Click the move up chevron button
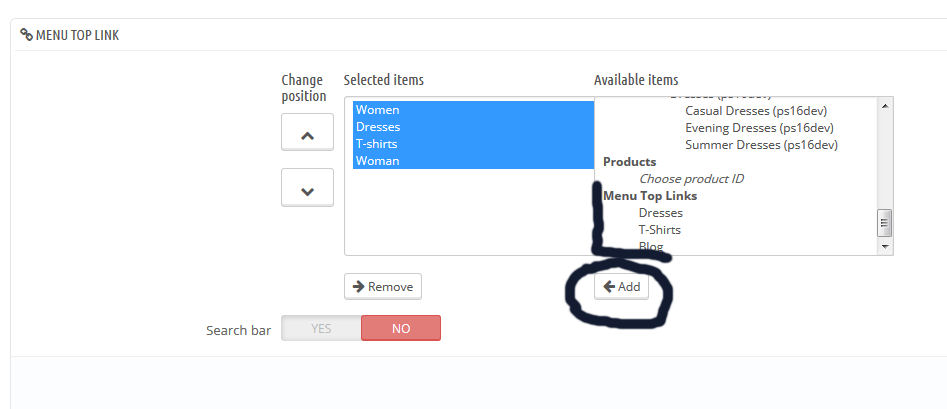947x409 pixels. click(307, 133)
